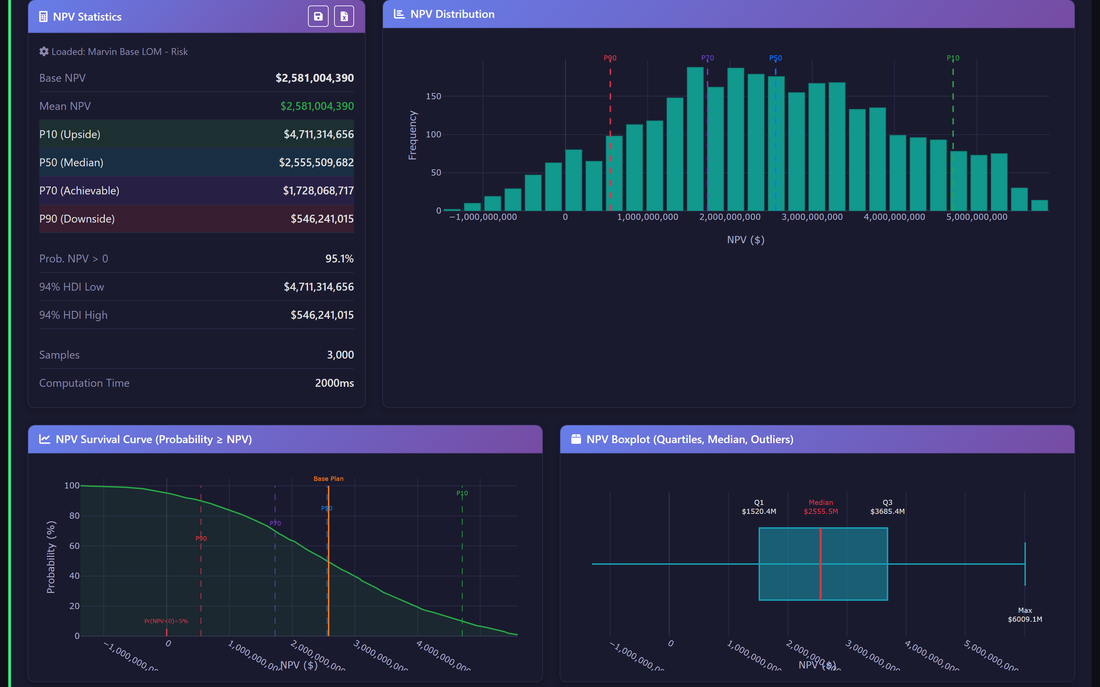The width and height of the screenshot is (1100, 687).
Task: Click the 94% HDI Low label
Action: click(72, 286)
